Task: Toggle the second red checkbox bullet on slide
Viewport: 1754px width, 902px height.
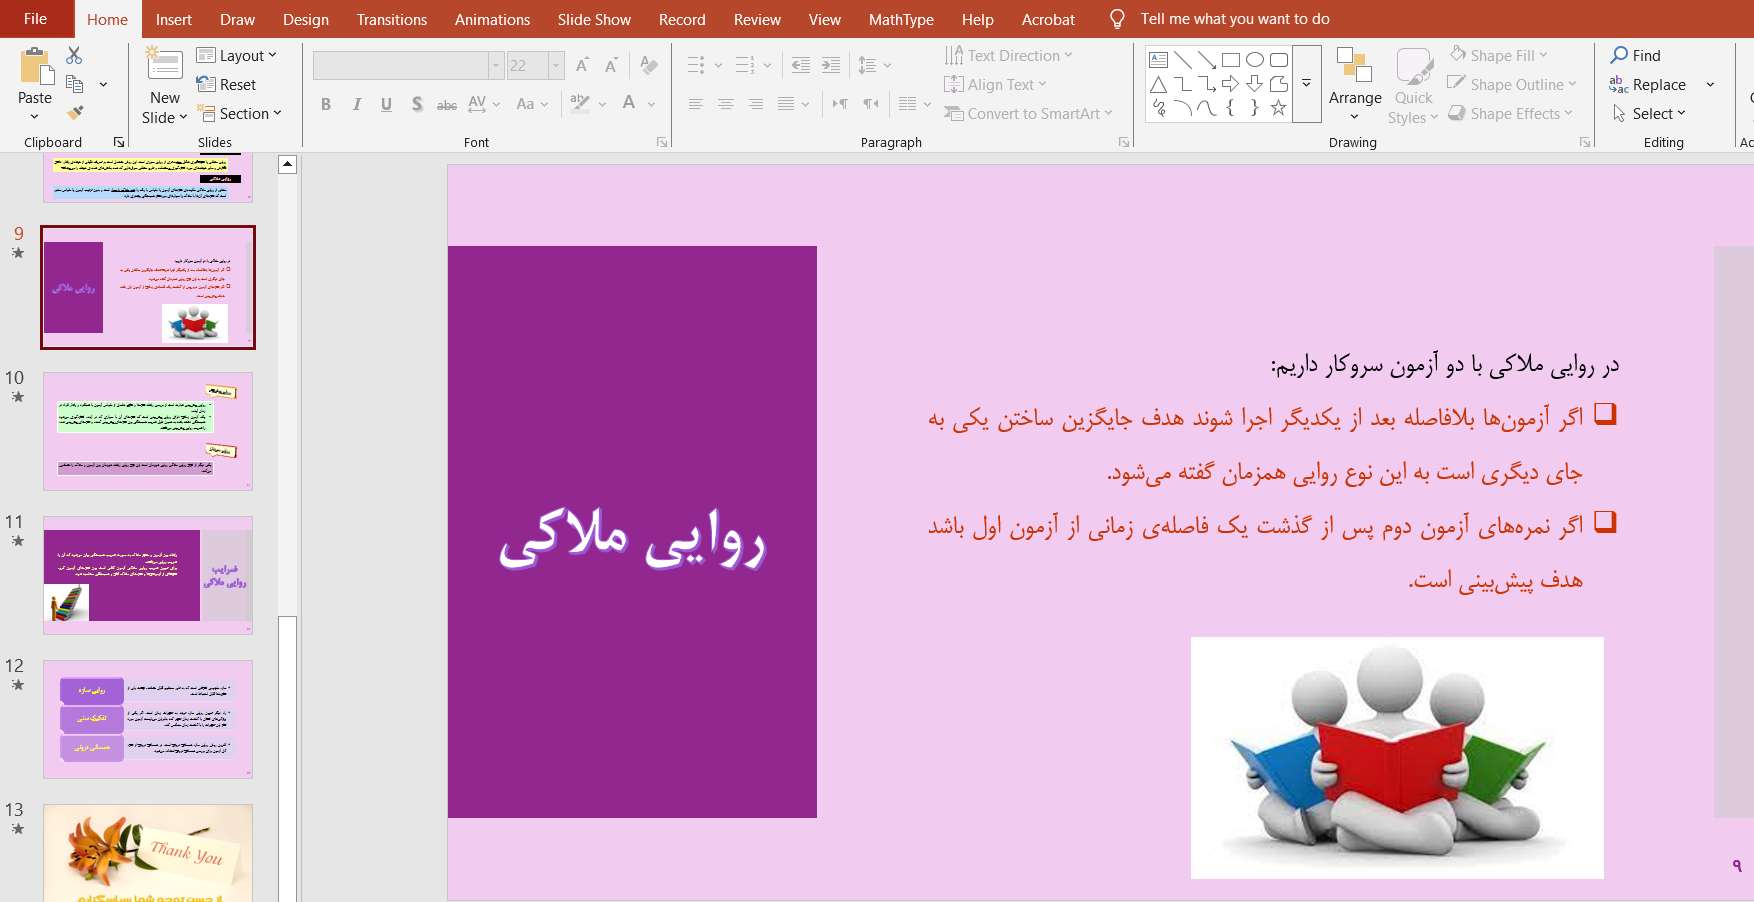Action: tap(1605, 522)
